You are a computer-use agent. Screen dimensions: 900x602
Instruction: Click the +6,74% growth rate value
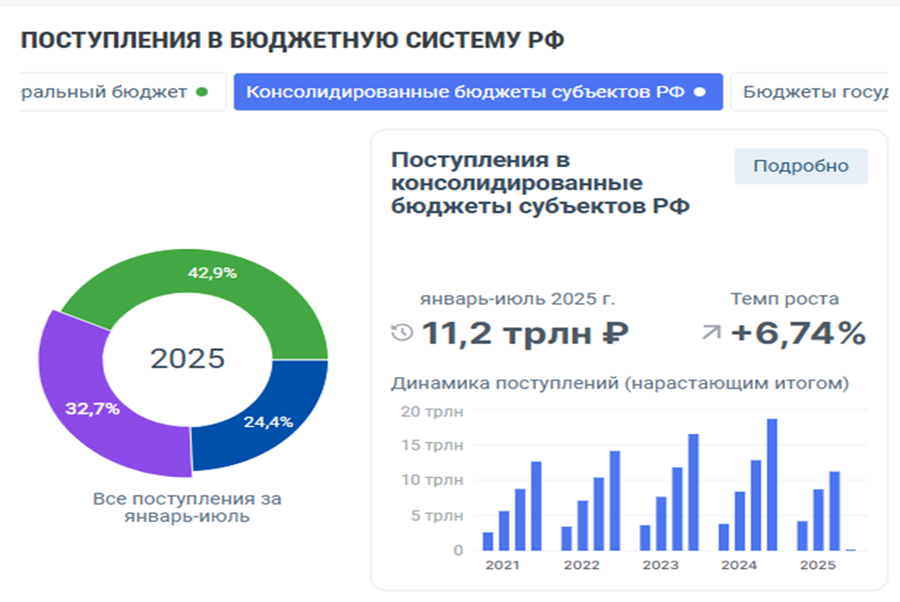coord(797,333)
